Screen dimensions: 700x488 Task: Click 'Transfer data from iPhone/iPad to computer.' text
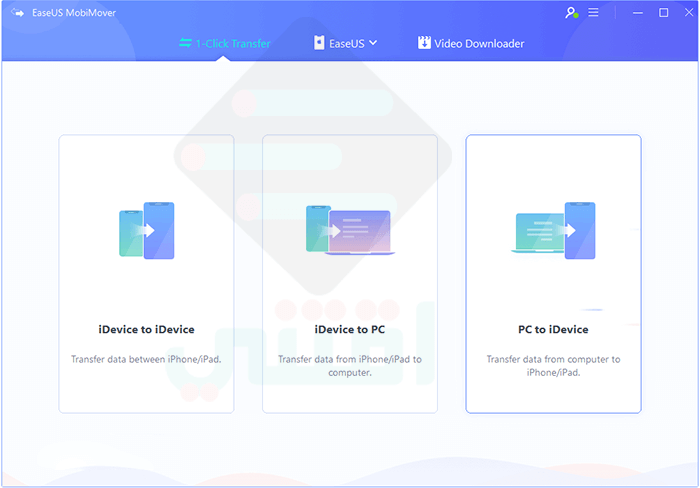350,366
